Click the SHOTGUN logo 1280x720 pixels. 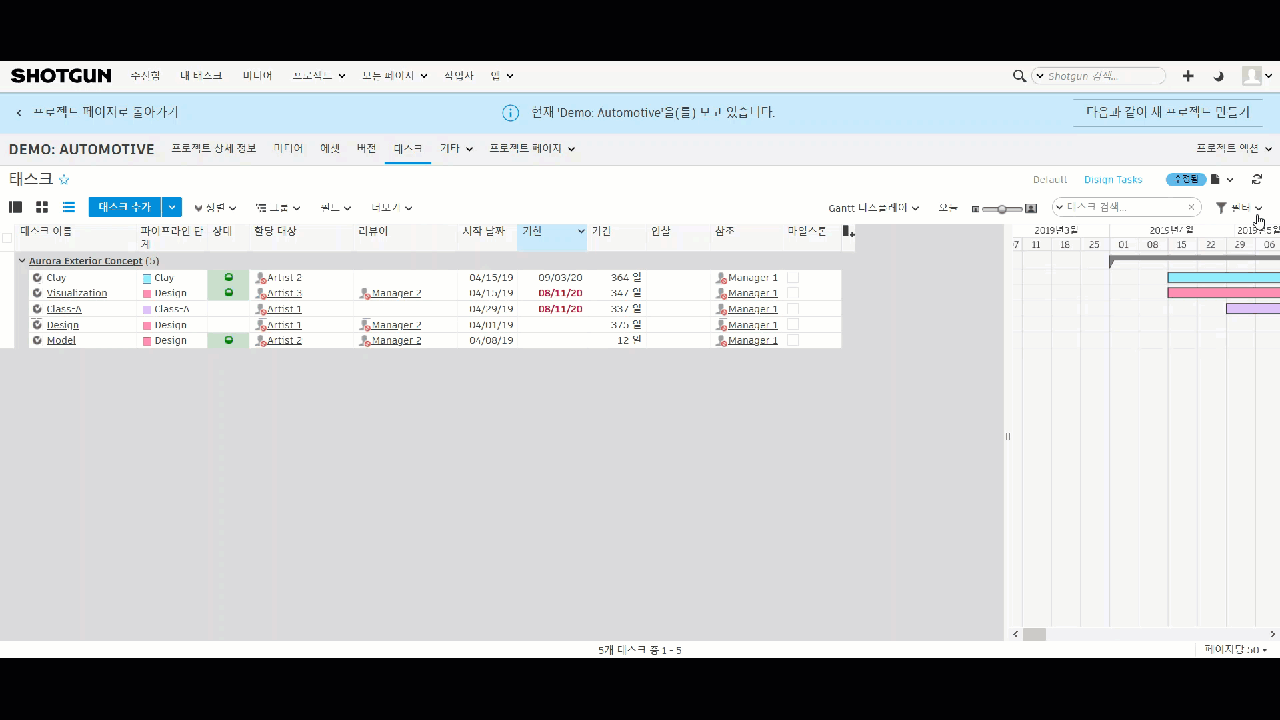(62, 76)
